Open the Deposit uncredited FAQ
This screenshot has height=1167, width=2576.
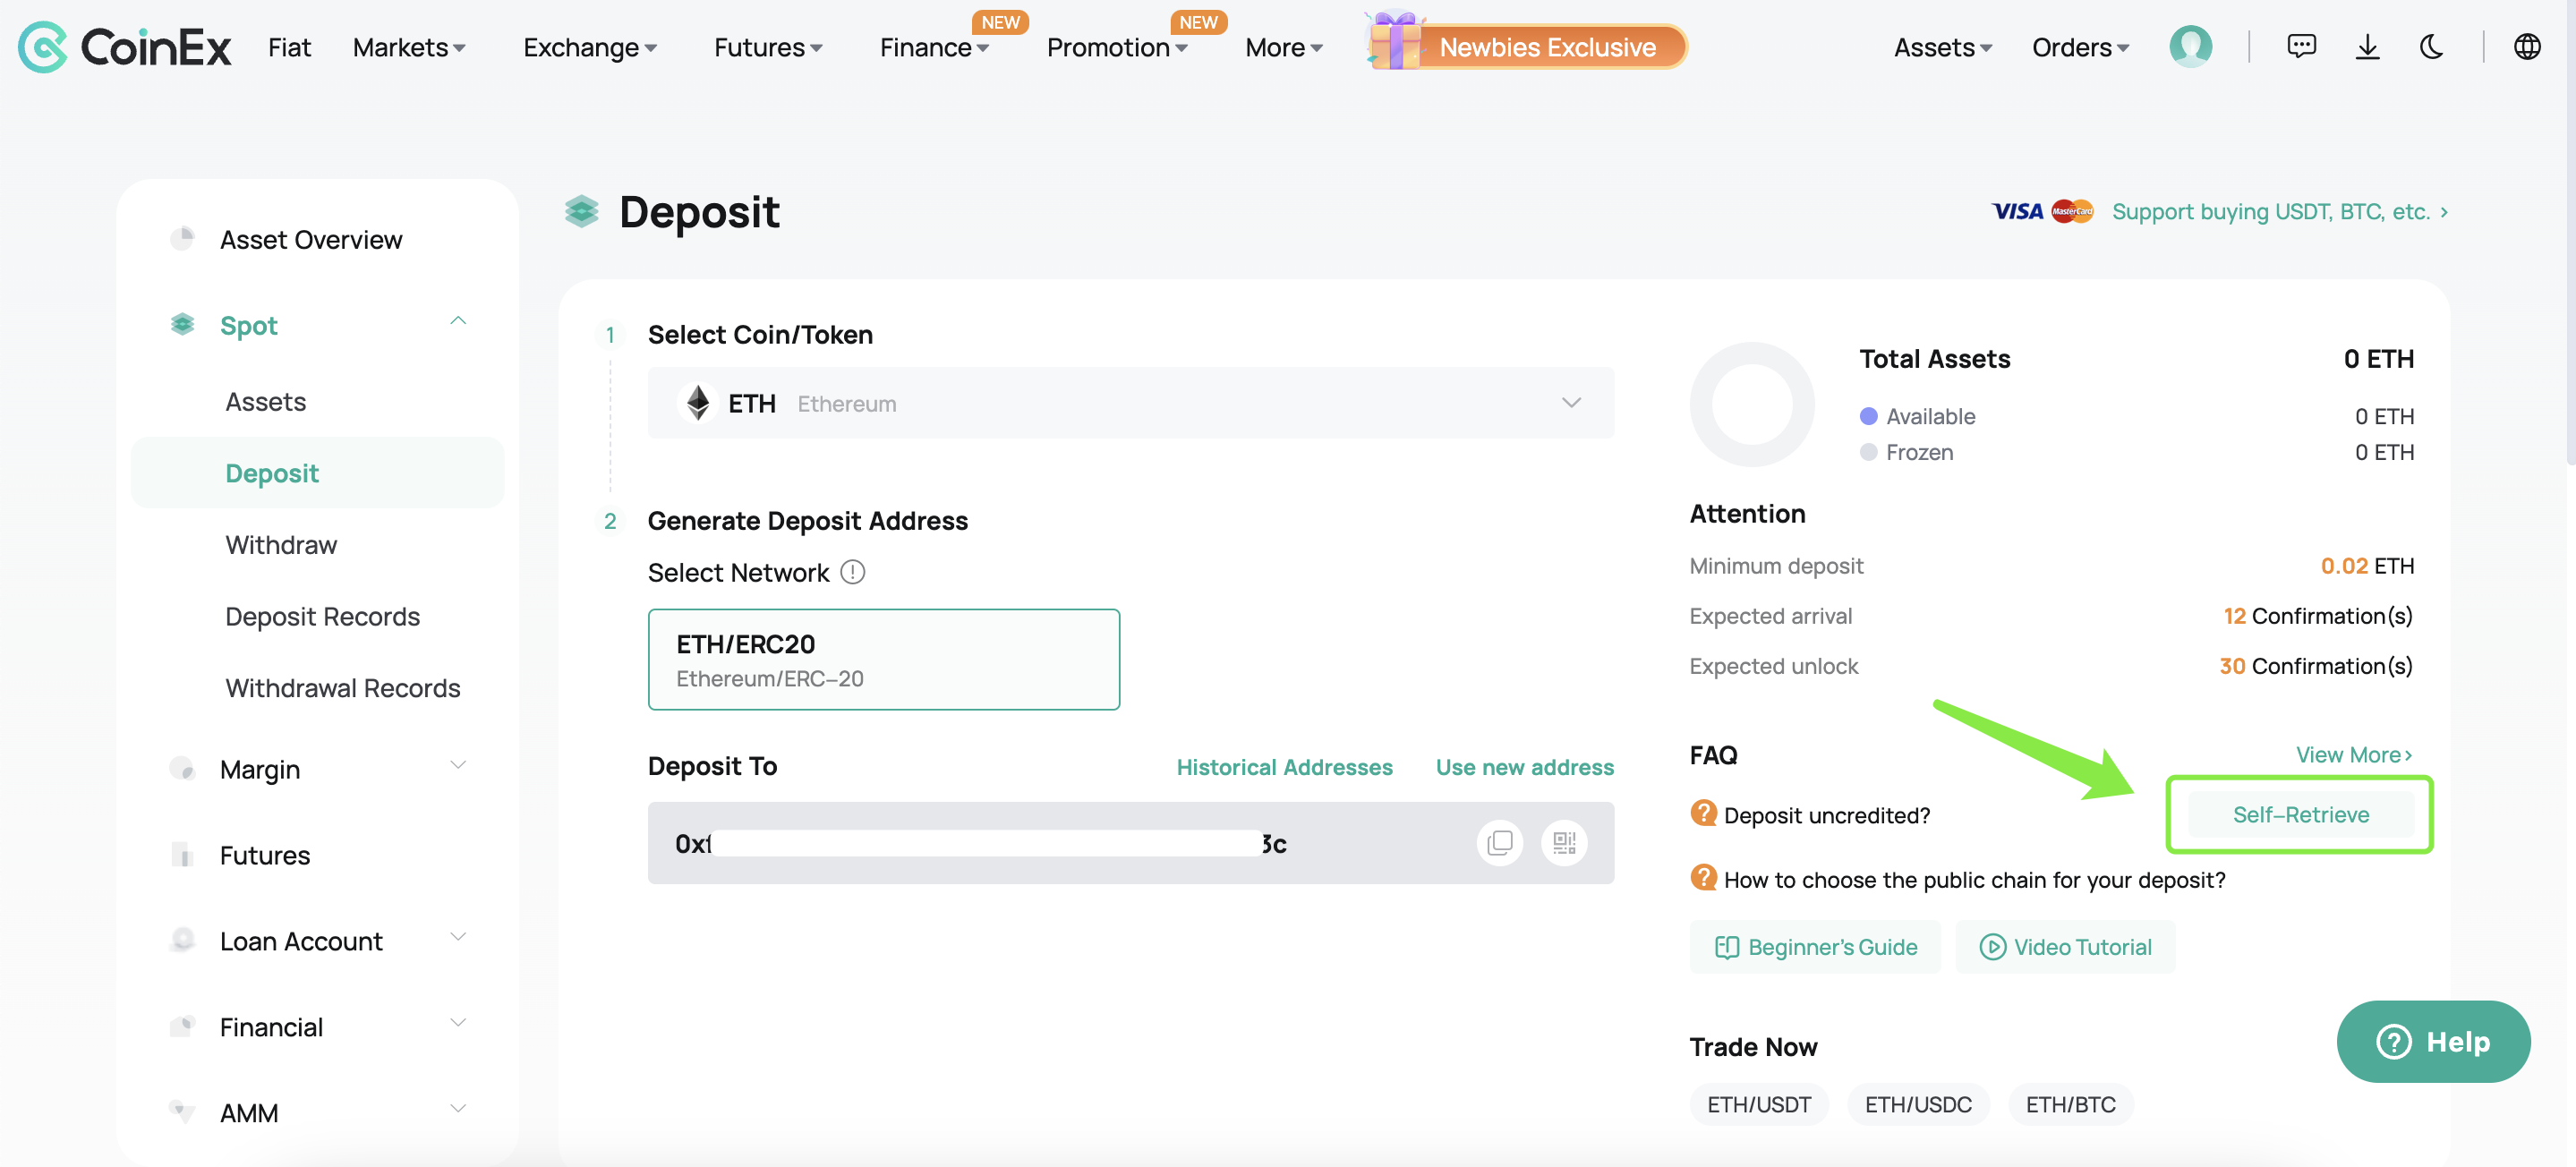[x=1826, y=815]
